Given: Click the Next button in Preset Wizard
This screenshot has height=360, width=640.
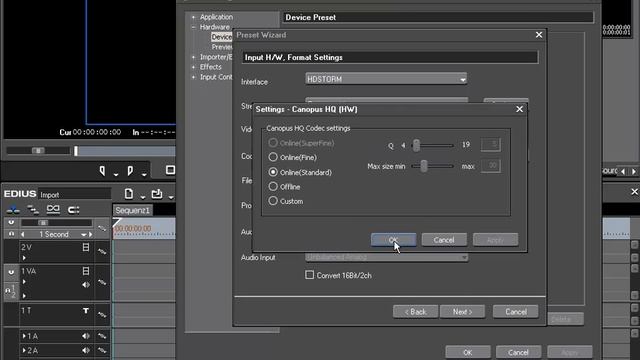Looking at the screenshot, I should tap(462, 311).
